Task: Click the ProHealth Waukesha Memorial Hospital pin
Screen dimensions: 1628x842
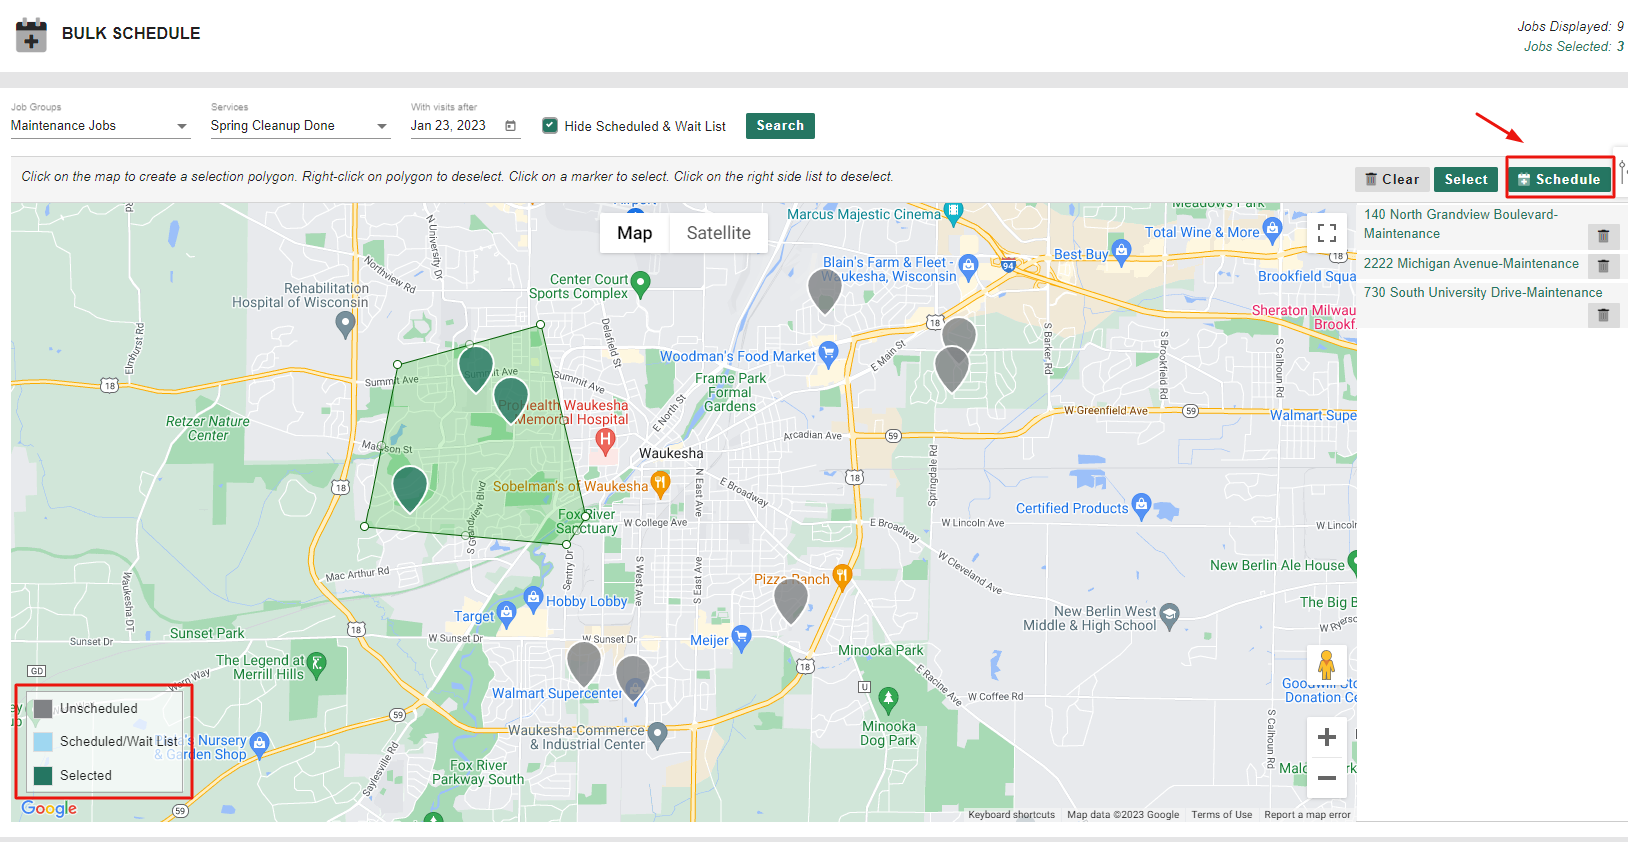Action: point(605,441)
